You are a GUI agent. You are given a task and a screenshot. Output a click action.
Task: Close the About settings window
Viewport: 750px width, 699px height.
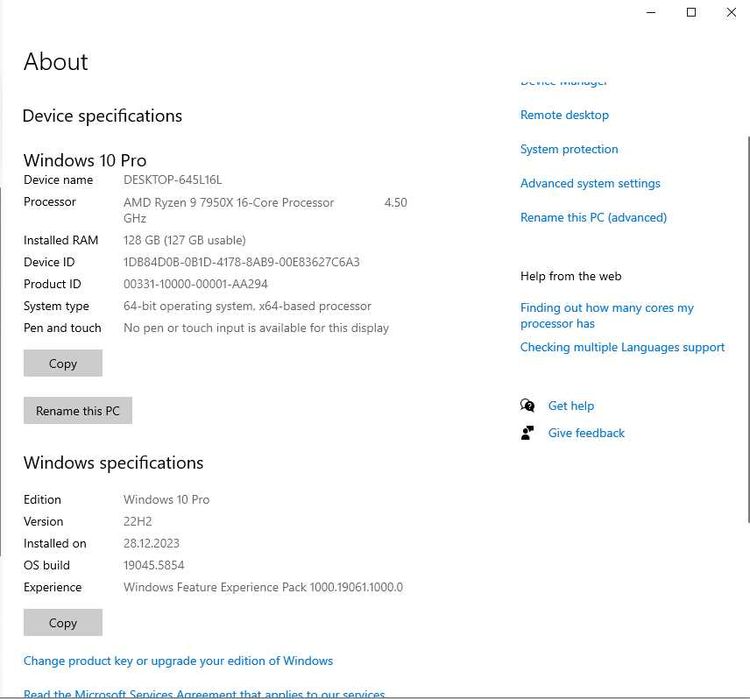pyautogui.click(x=731, y=12)
